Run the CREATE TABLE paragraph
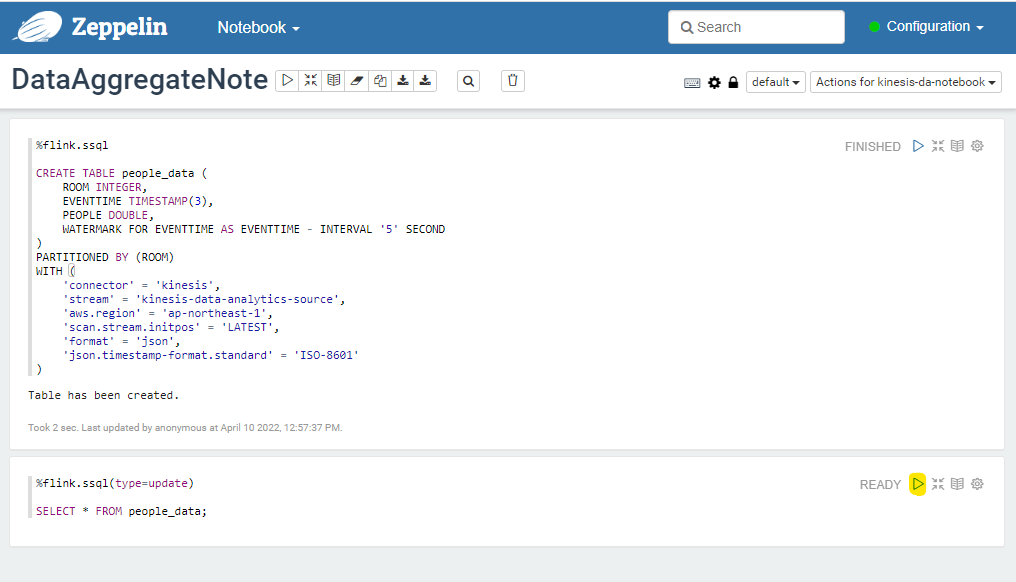 (918, 146)
